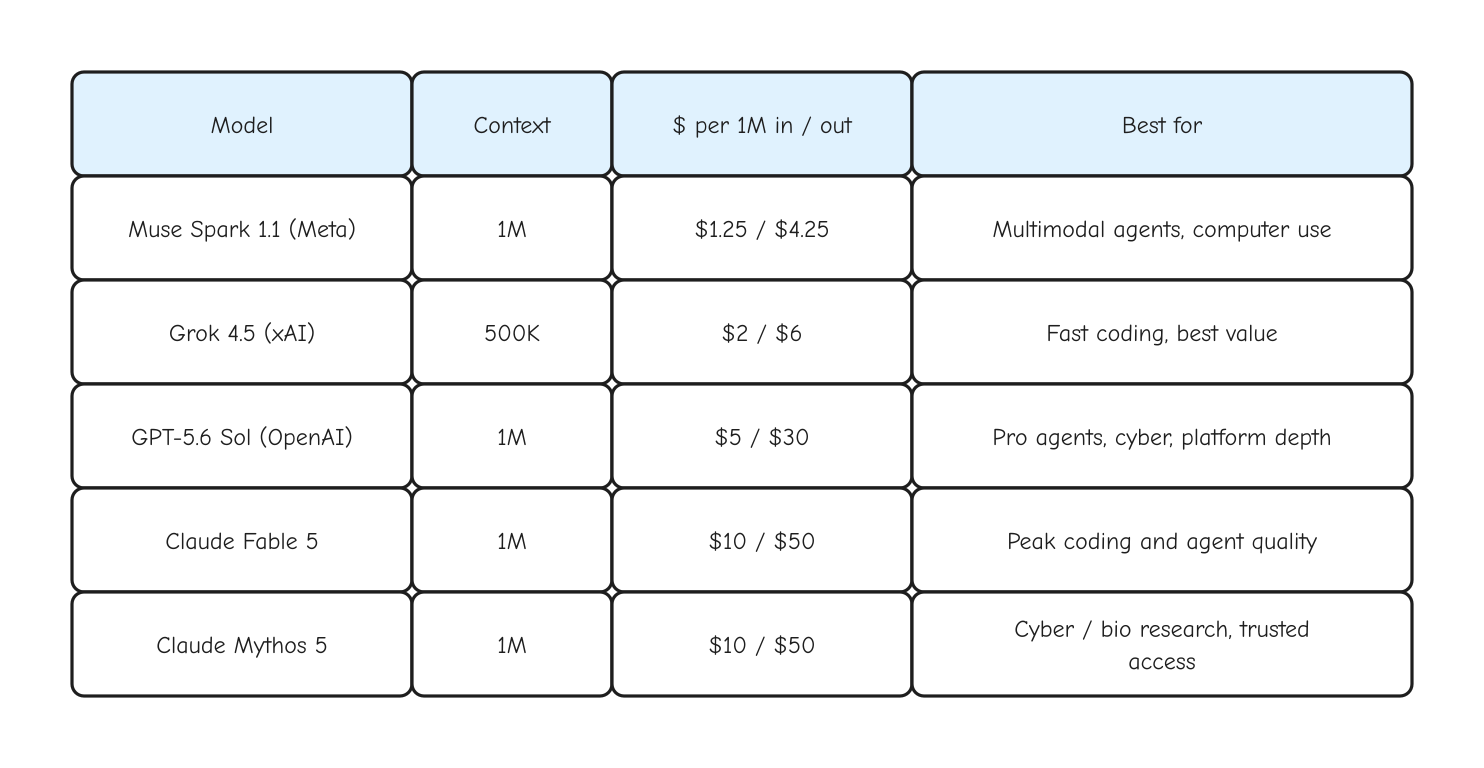This screenshot has width=1484, height=768.
Task: Click the GPT-5.6 Sol (OpenAI) cell
Action: coord(242,436)
